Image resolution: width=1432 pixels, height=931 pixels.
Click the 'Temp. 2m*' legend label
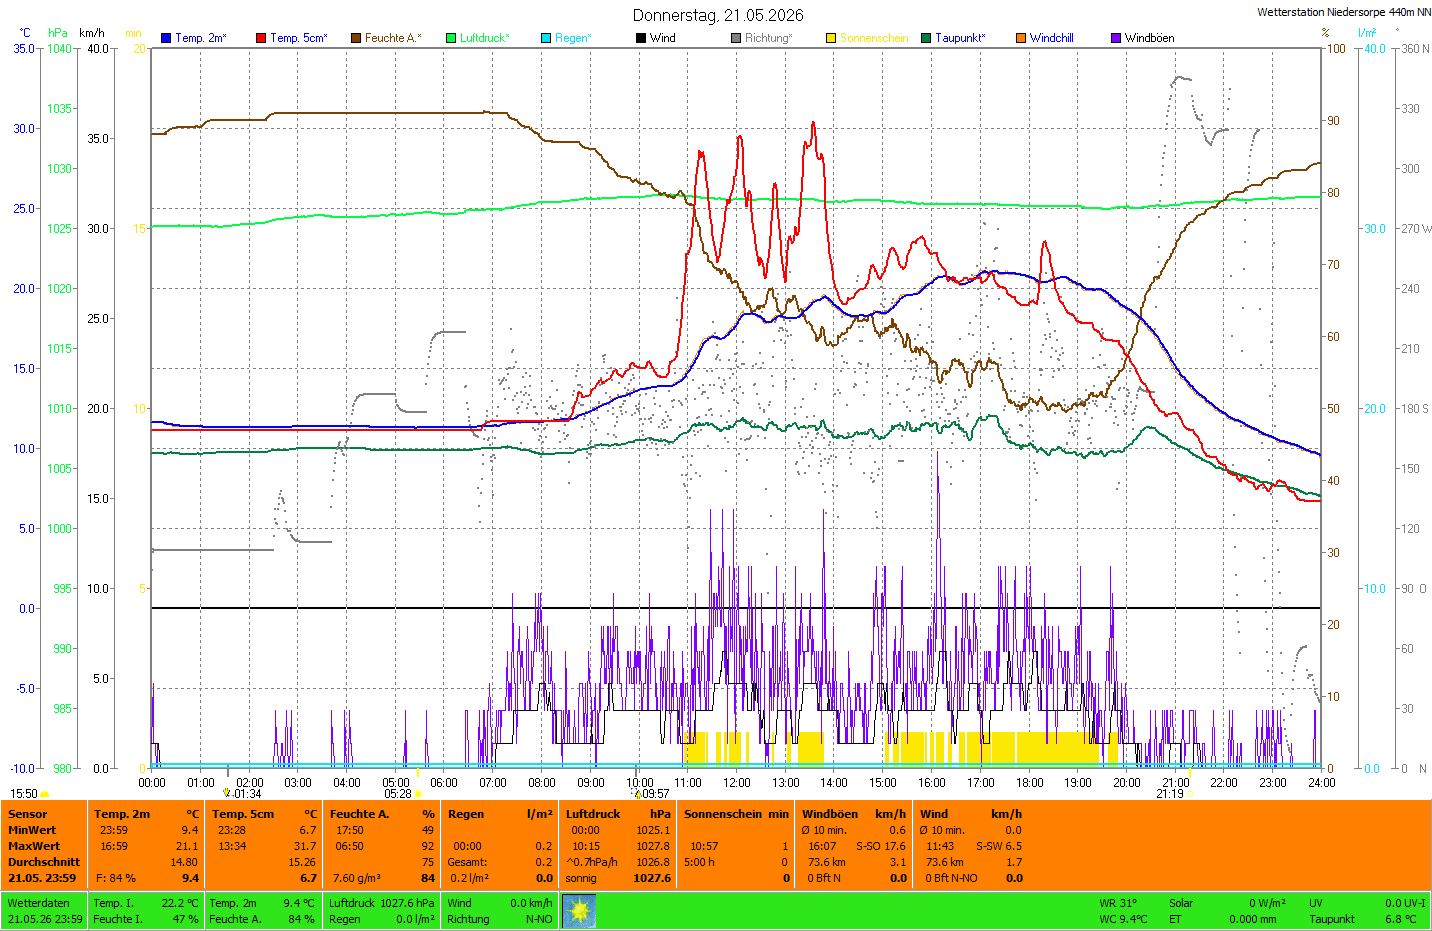click(201, 38)
